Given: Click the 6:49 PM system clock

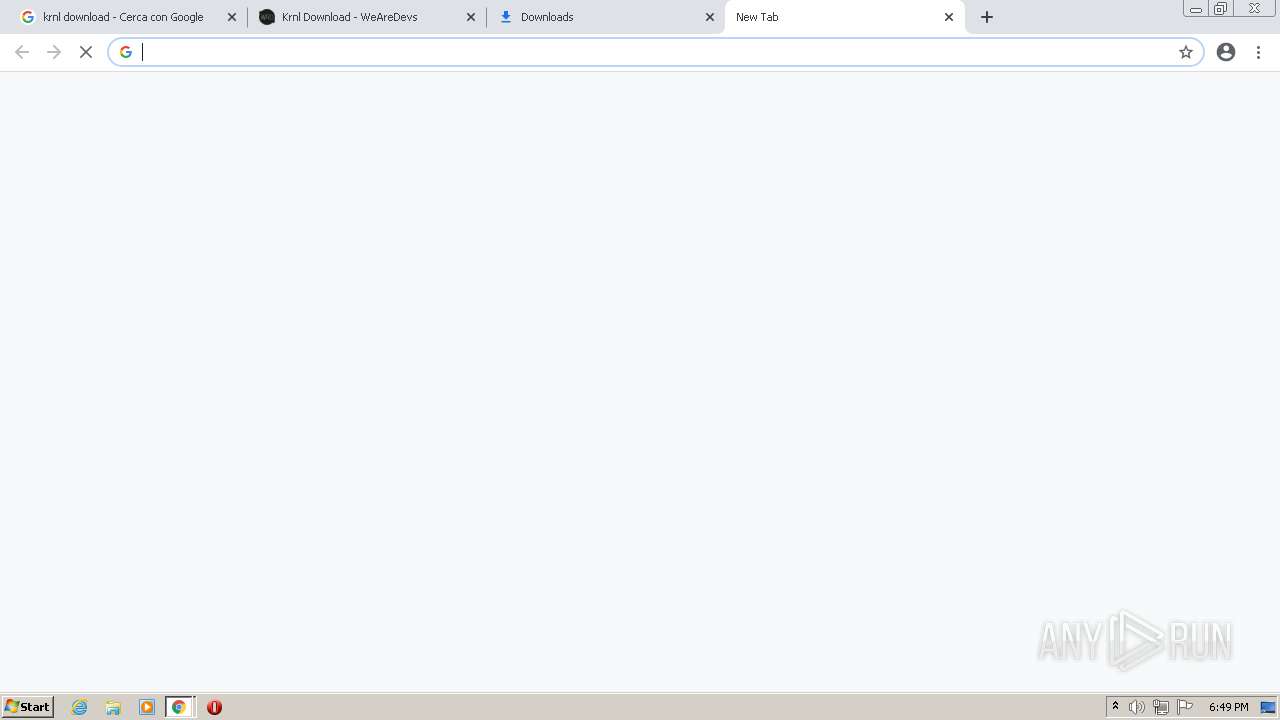Looking at the screenshot, I should (x=1228, y=707).
